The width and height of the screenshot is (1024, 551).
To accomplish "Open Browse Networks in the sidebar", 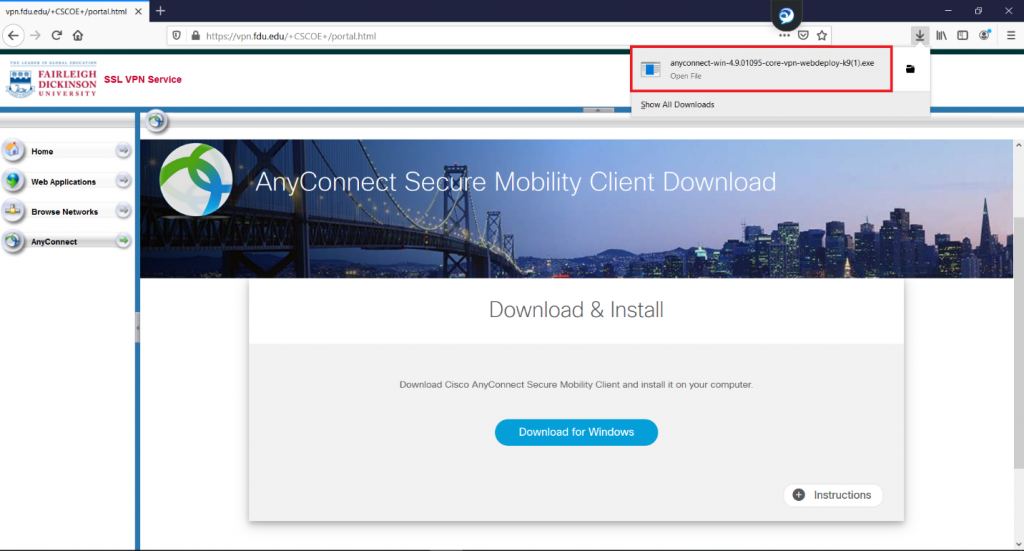I will point(67,211).
